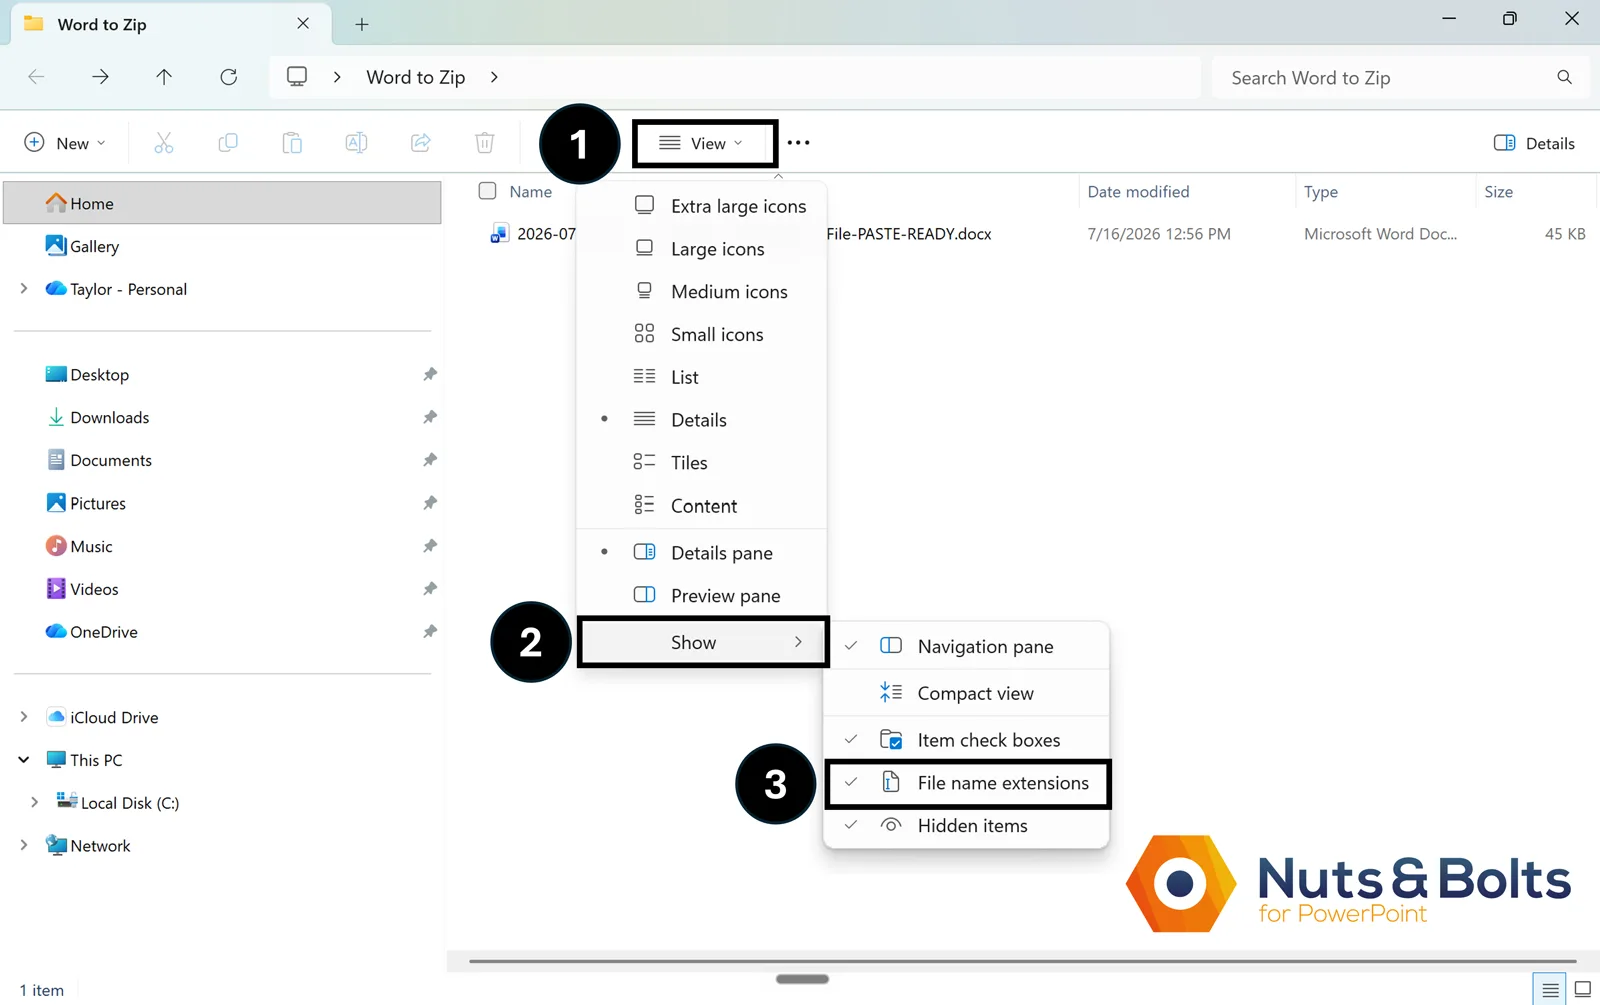This screenshot has height=1005, width=1600.
Task: Toggle the select all checkbox by Name
Action: tap(488, 191)
